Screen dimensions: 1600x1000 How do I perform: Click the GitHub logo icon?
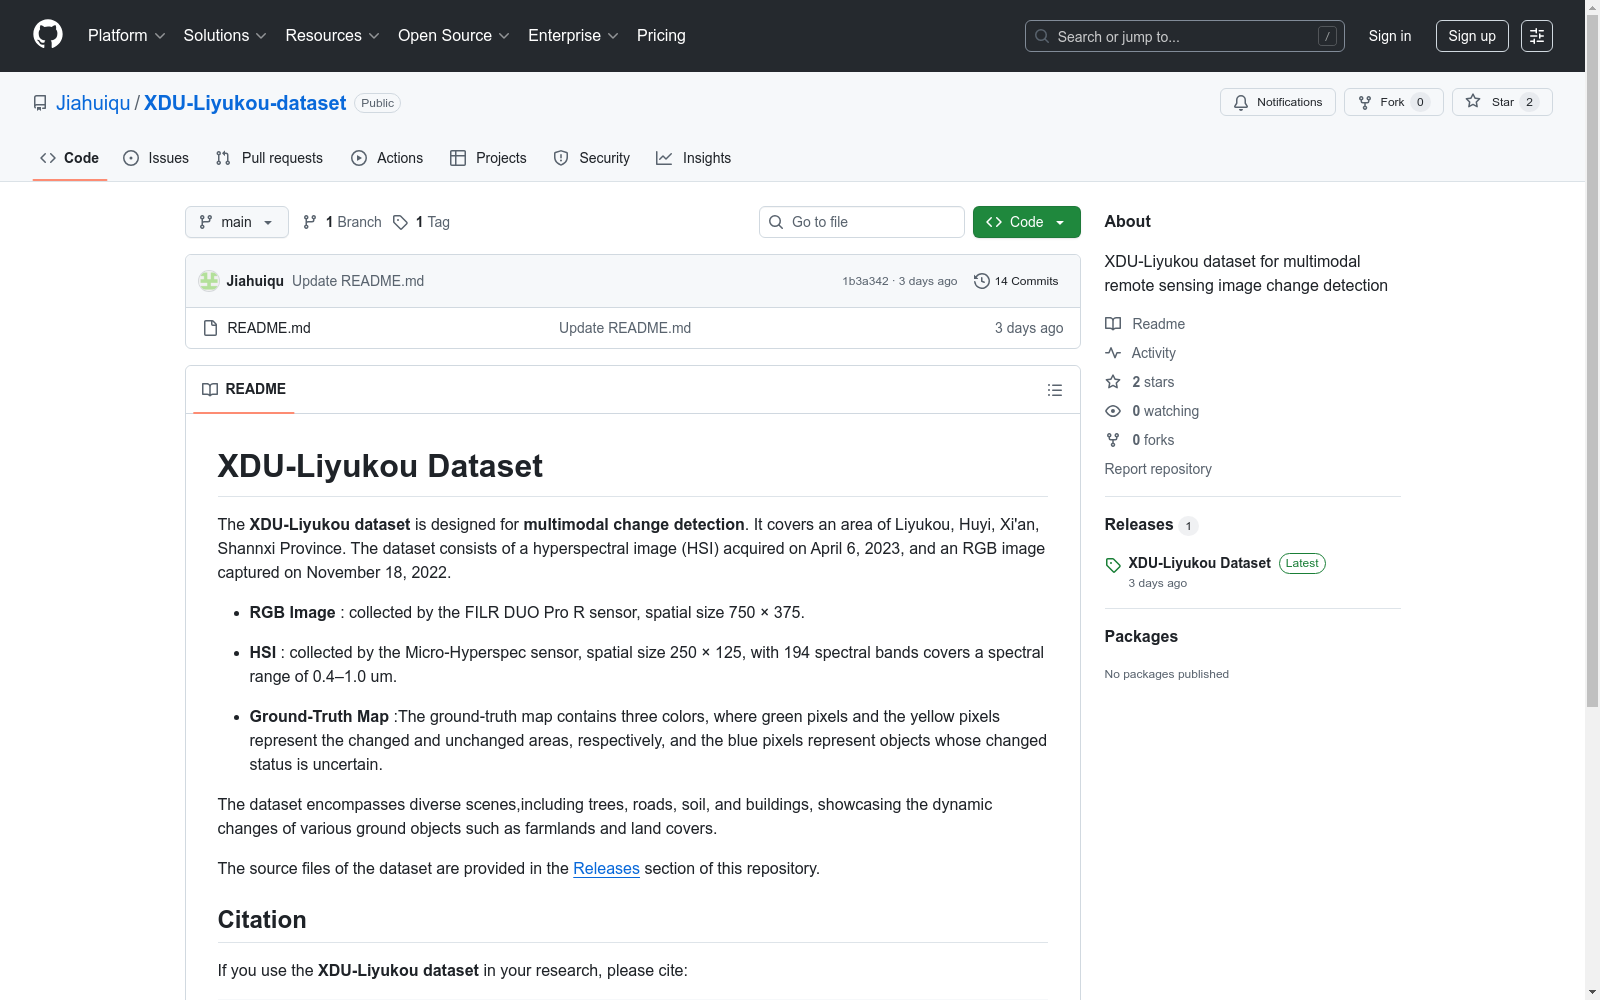coord(48,35)
